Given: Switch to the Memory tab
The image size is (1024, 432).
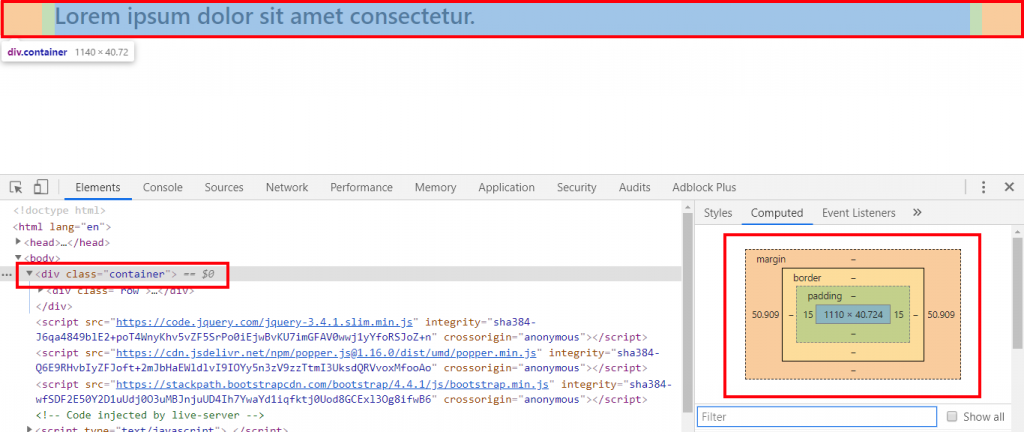Looking at the screenshot, I should [x=436, y=187].
